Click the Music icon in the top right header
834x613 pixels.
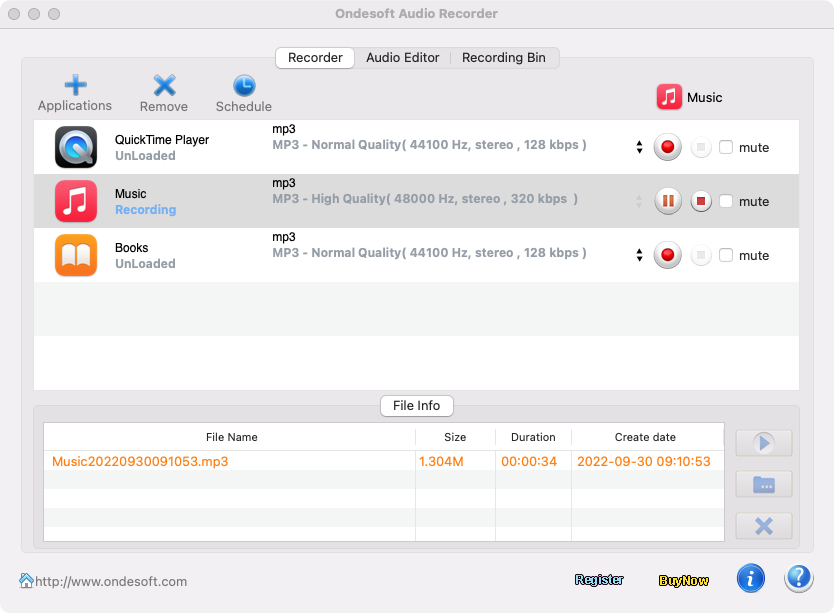pyautogui.click(x=669, y=97)
